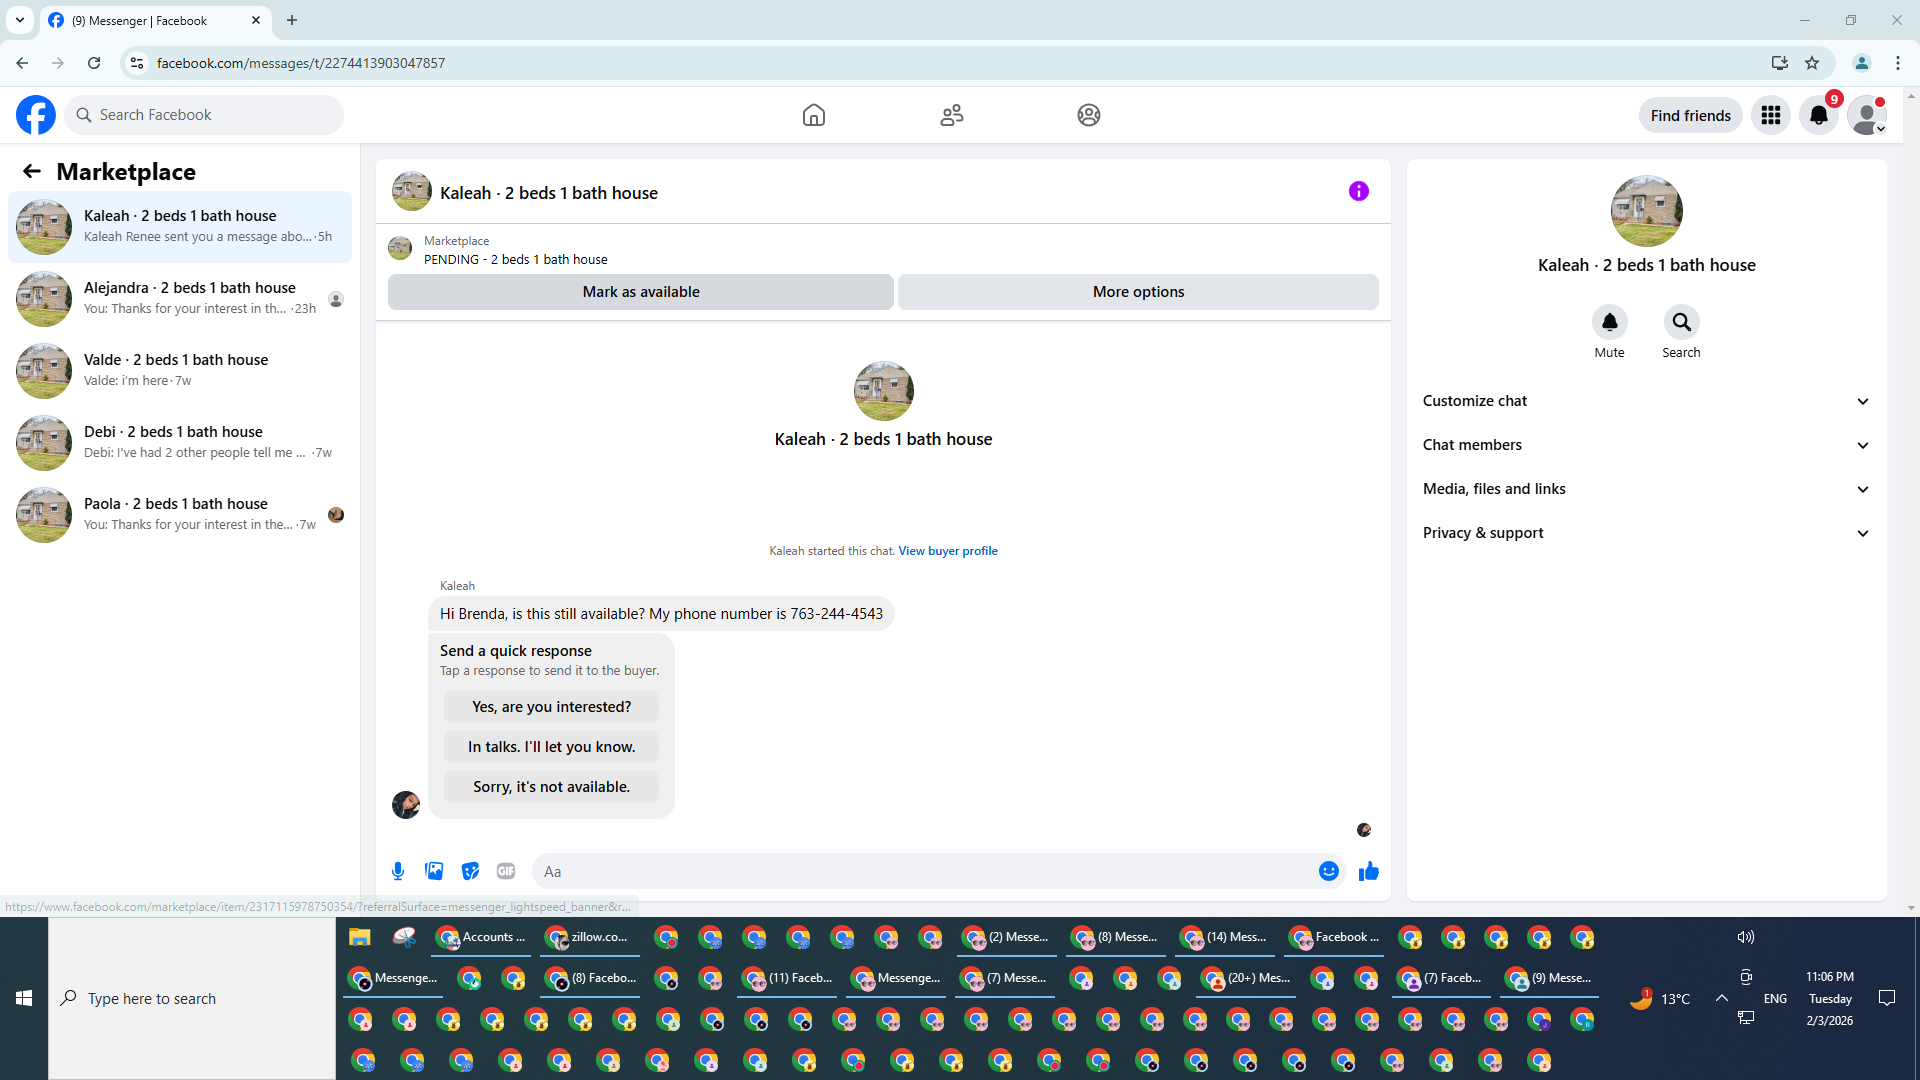Open the sticker picker icon
This screenshot has height=1080, width=1920.
470,871
